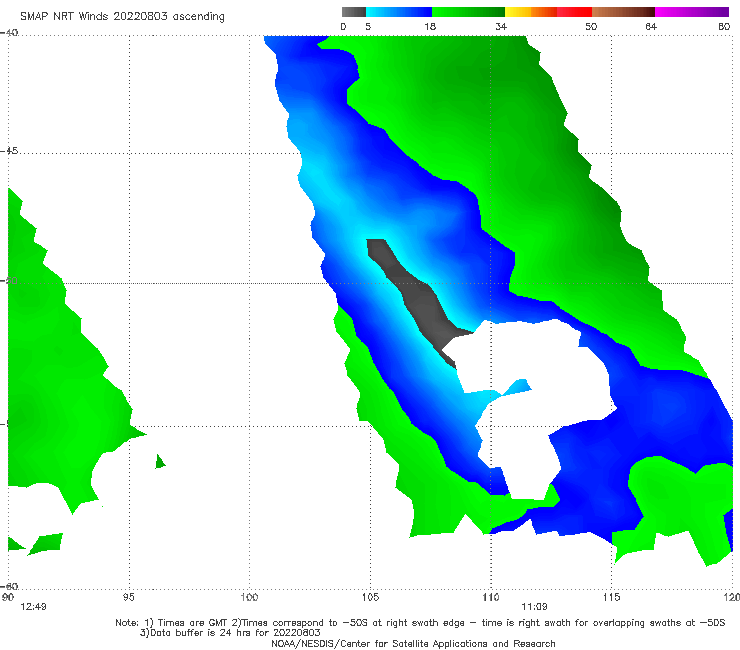
Task: Click the gray 0-5 color bar segment
Action: [353, 12]
